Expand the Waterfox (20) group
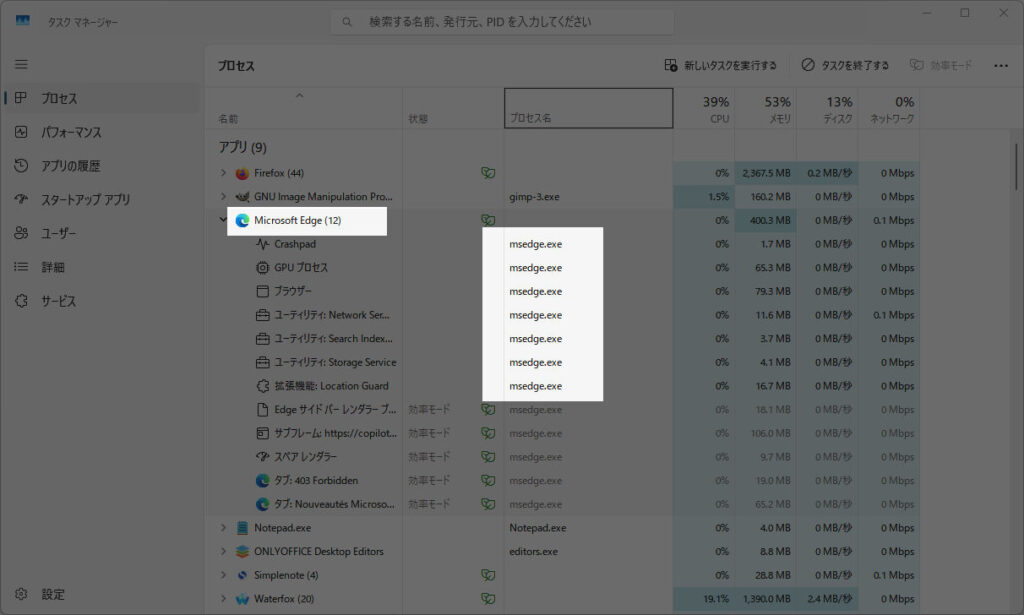 tap(223, 599)
